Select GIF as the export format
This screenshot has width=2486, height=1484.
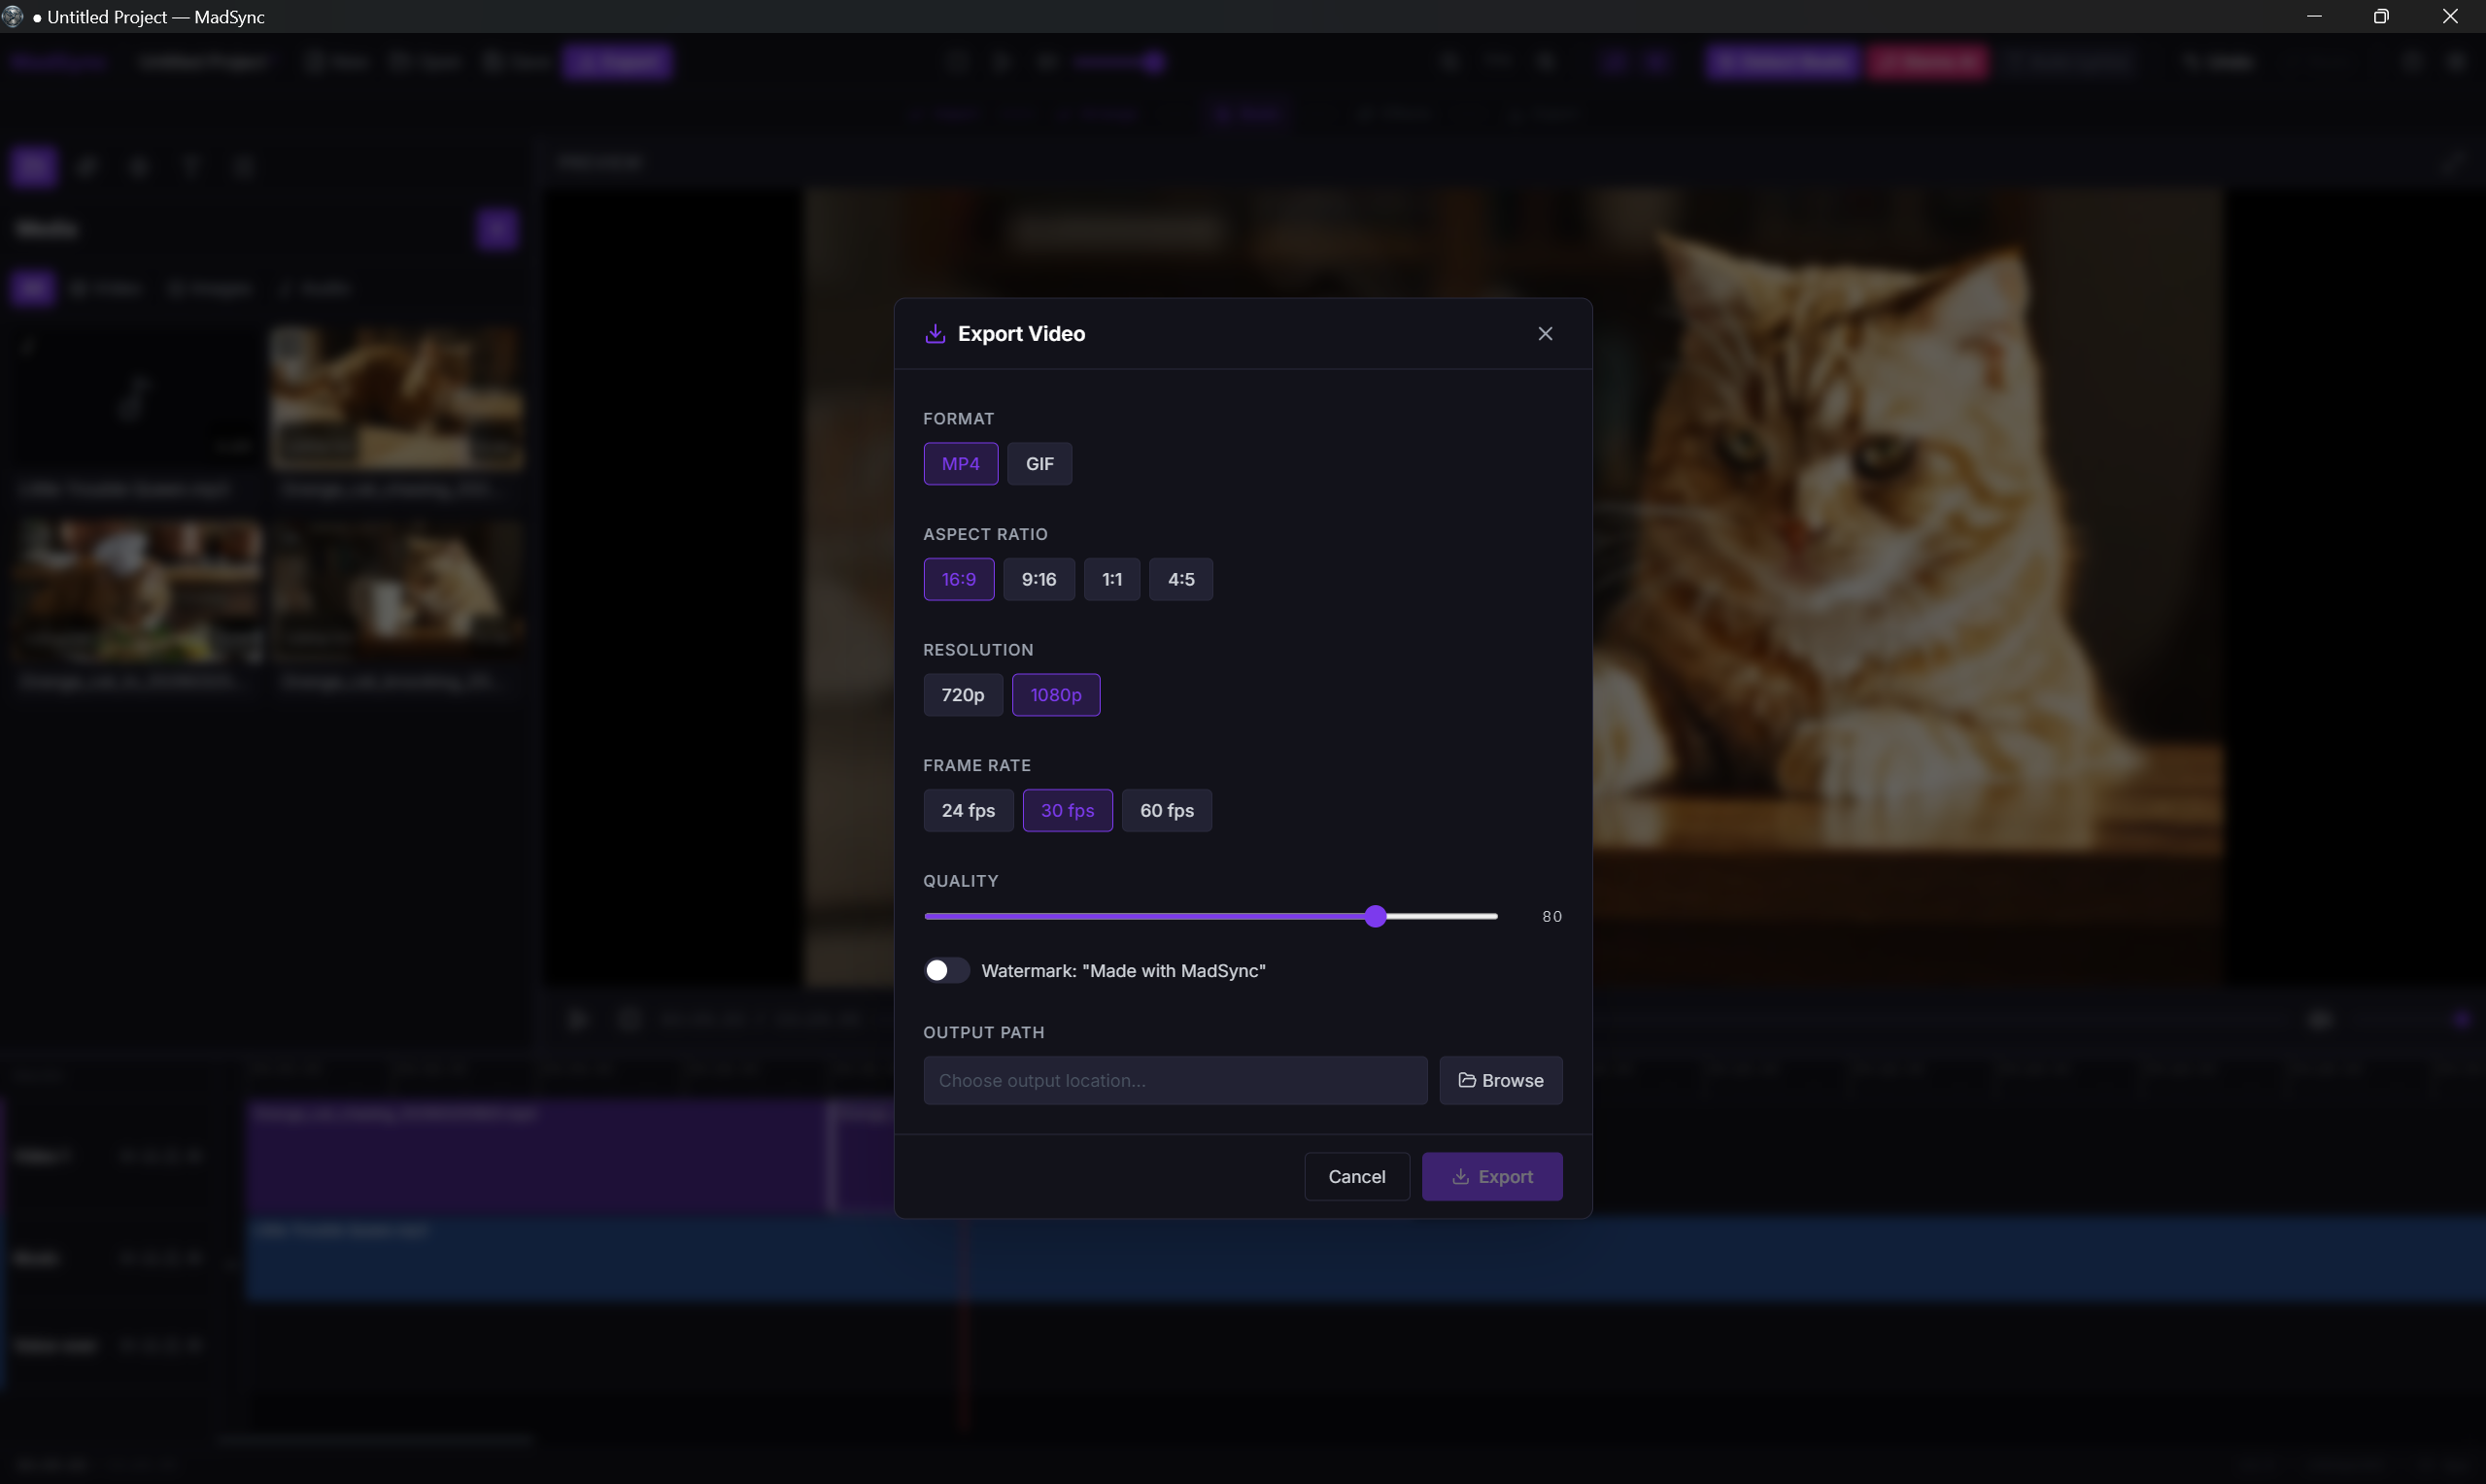1039,463
